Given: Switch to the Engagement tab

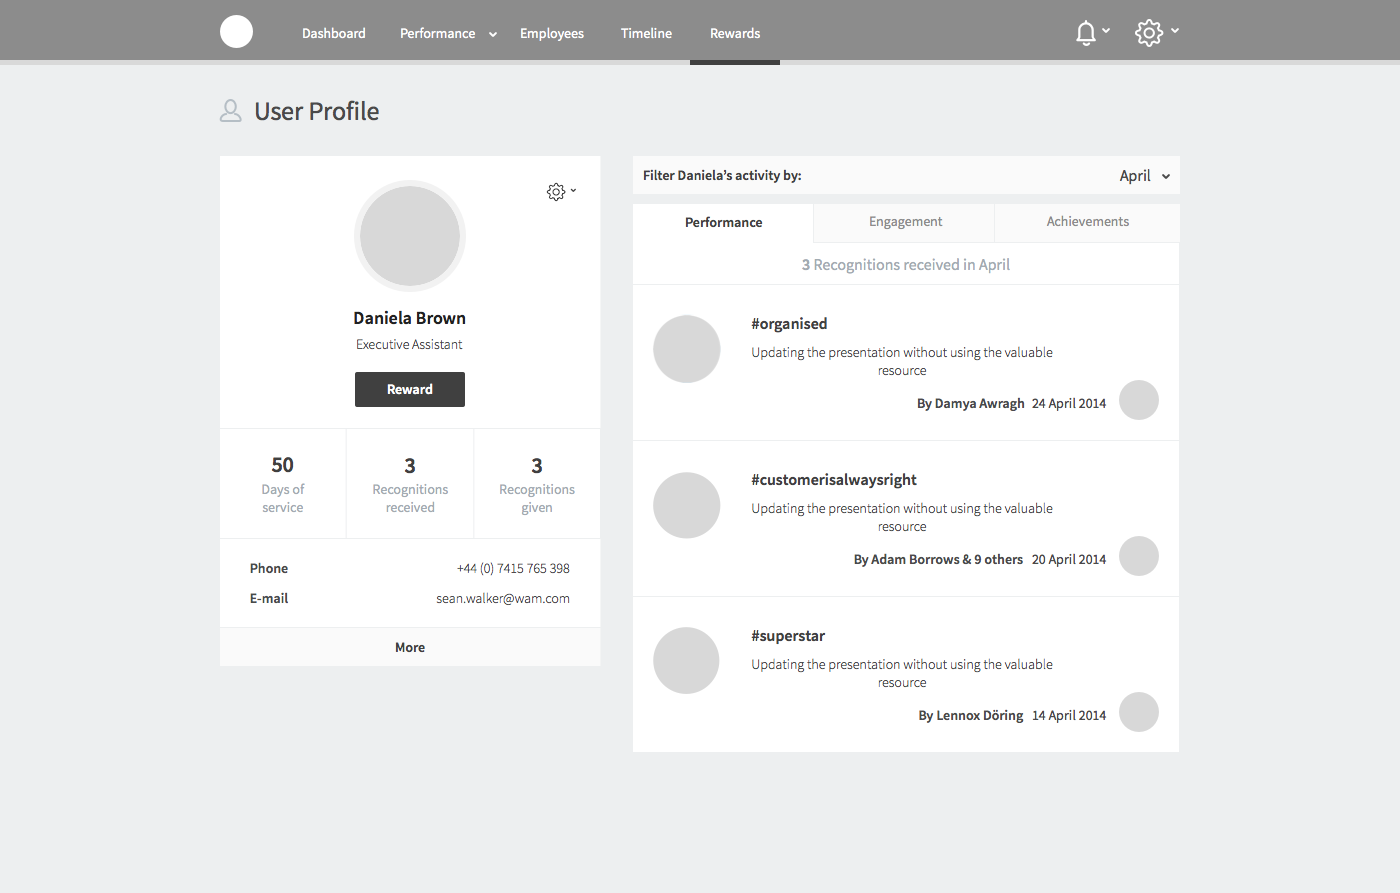Looking at the screenshot, I should [x=905, y=222].
